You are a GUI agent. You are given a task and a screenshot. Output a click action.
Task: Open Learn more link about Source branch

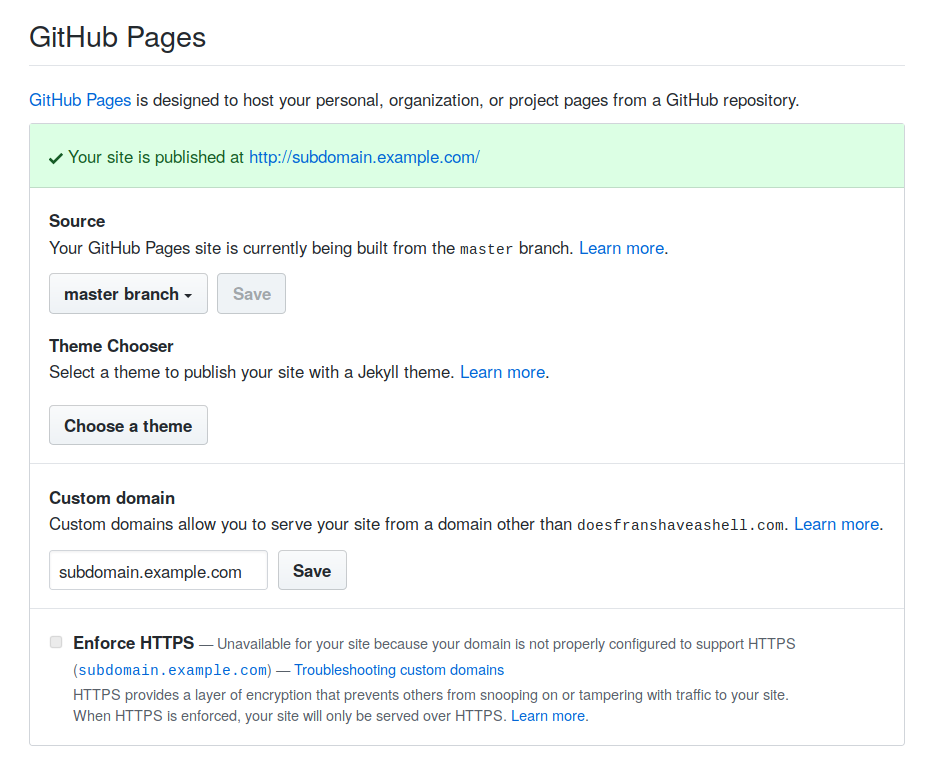coord(621,248)
